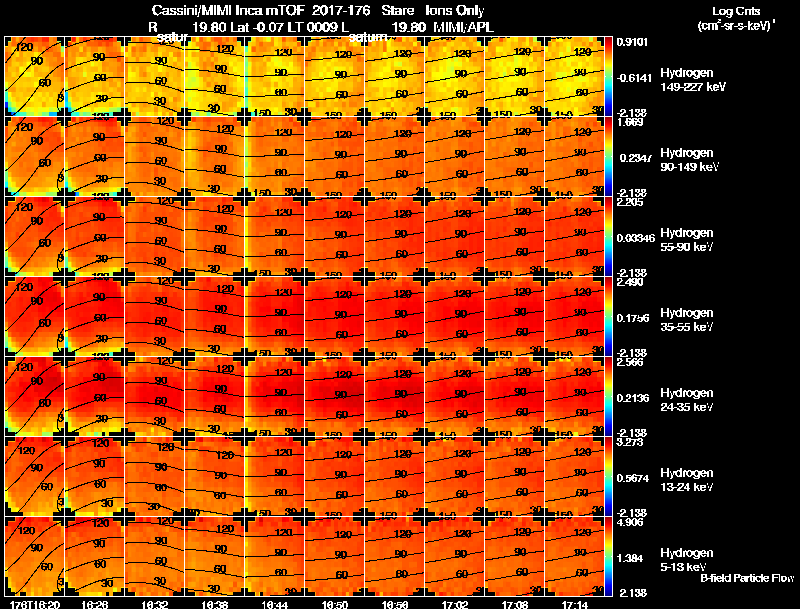Click the Hydrogen 13-24 keV label
Screen dimensions: 800x609
click(x=687, y=480)
